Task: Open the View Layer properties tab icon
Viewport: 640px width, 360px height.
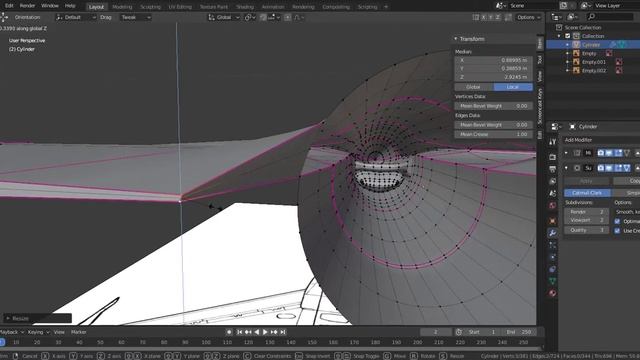Action: (x=552, y=181)
